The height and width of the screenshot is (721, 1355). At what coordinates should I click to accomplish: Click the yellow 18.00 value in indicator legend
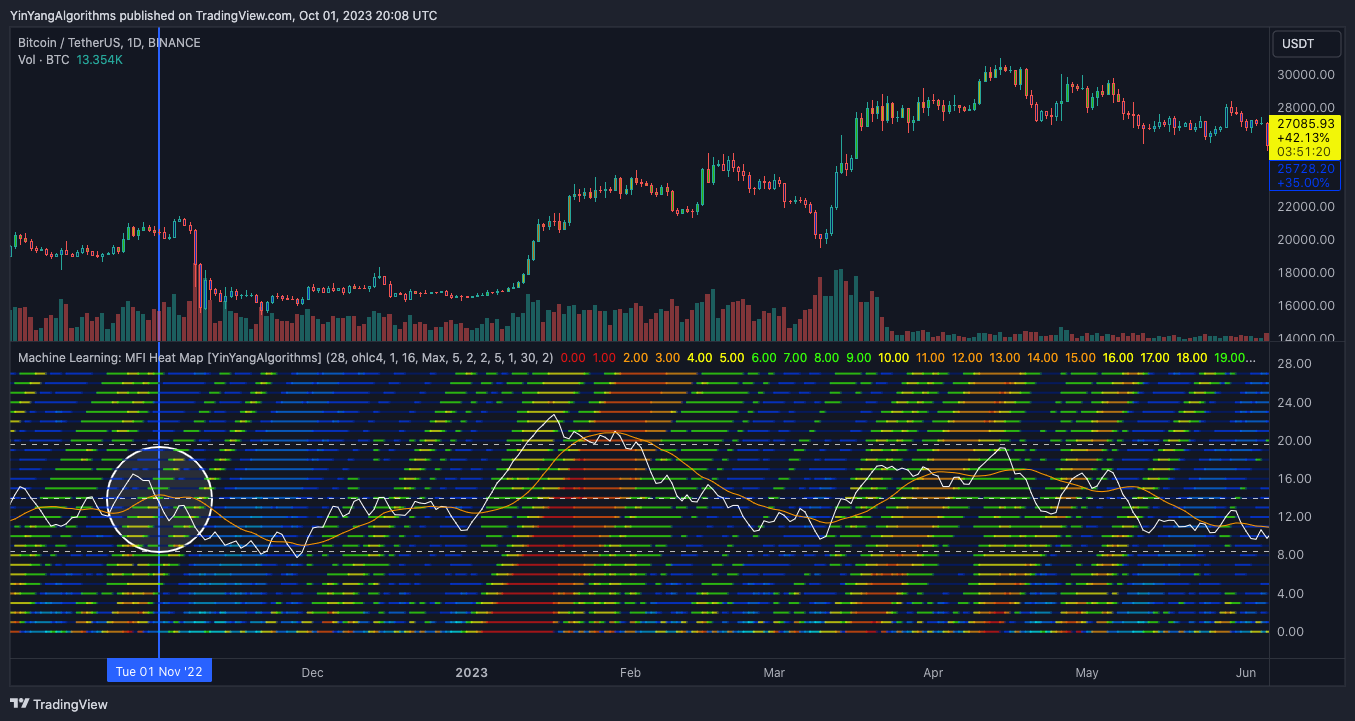pos(1192,357)
